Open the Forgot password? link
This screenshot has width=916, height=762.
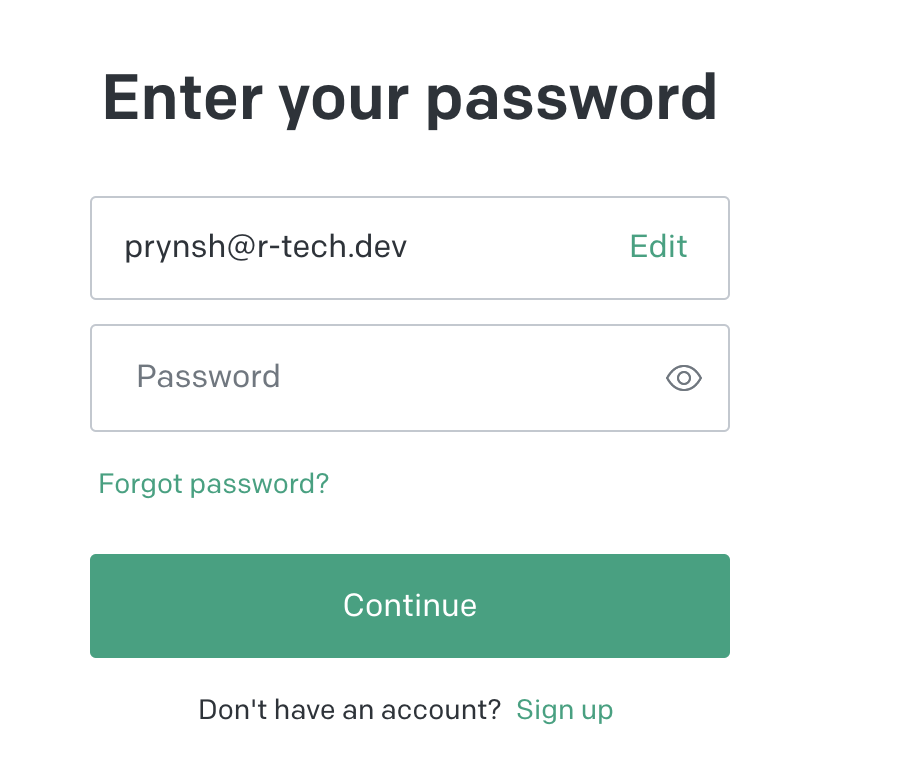[x=213, y=484]
